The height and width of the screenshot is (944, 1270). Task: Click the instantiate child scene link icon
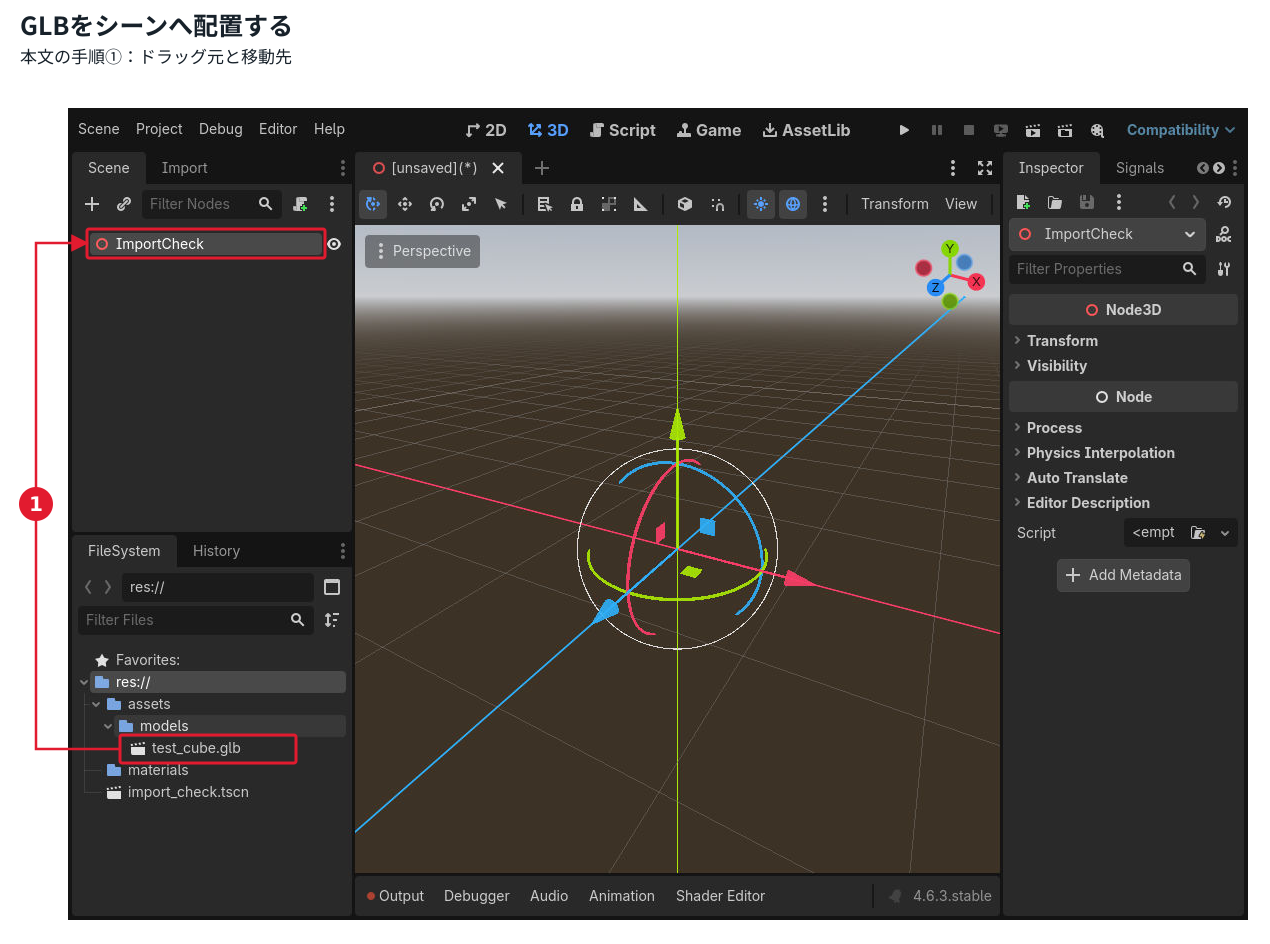(124, 204)
